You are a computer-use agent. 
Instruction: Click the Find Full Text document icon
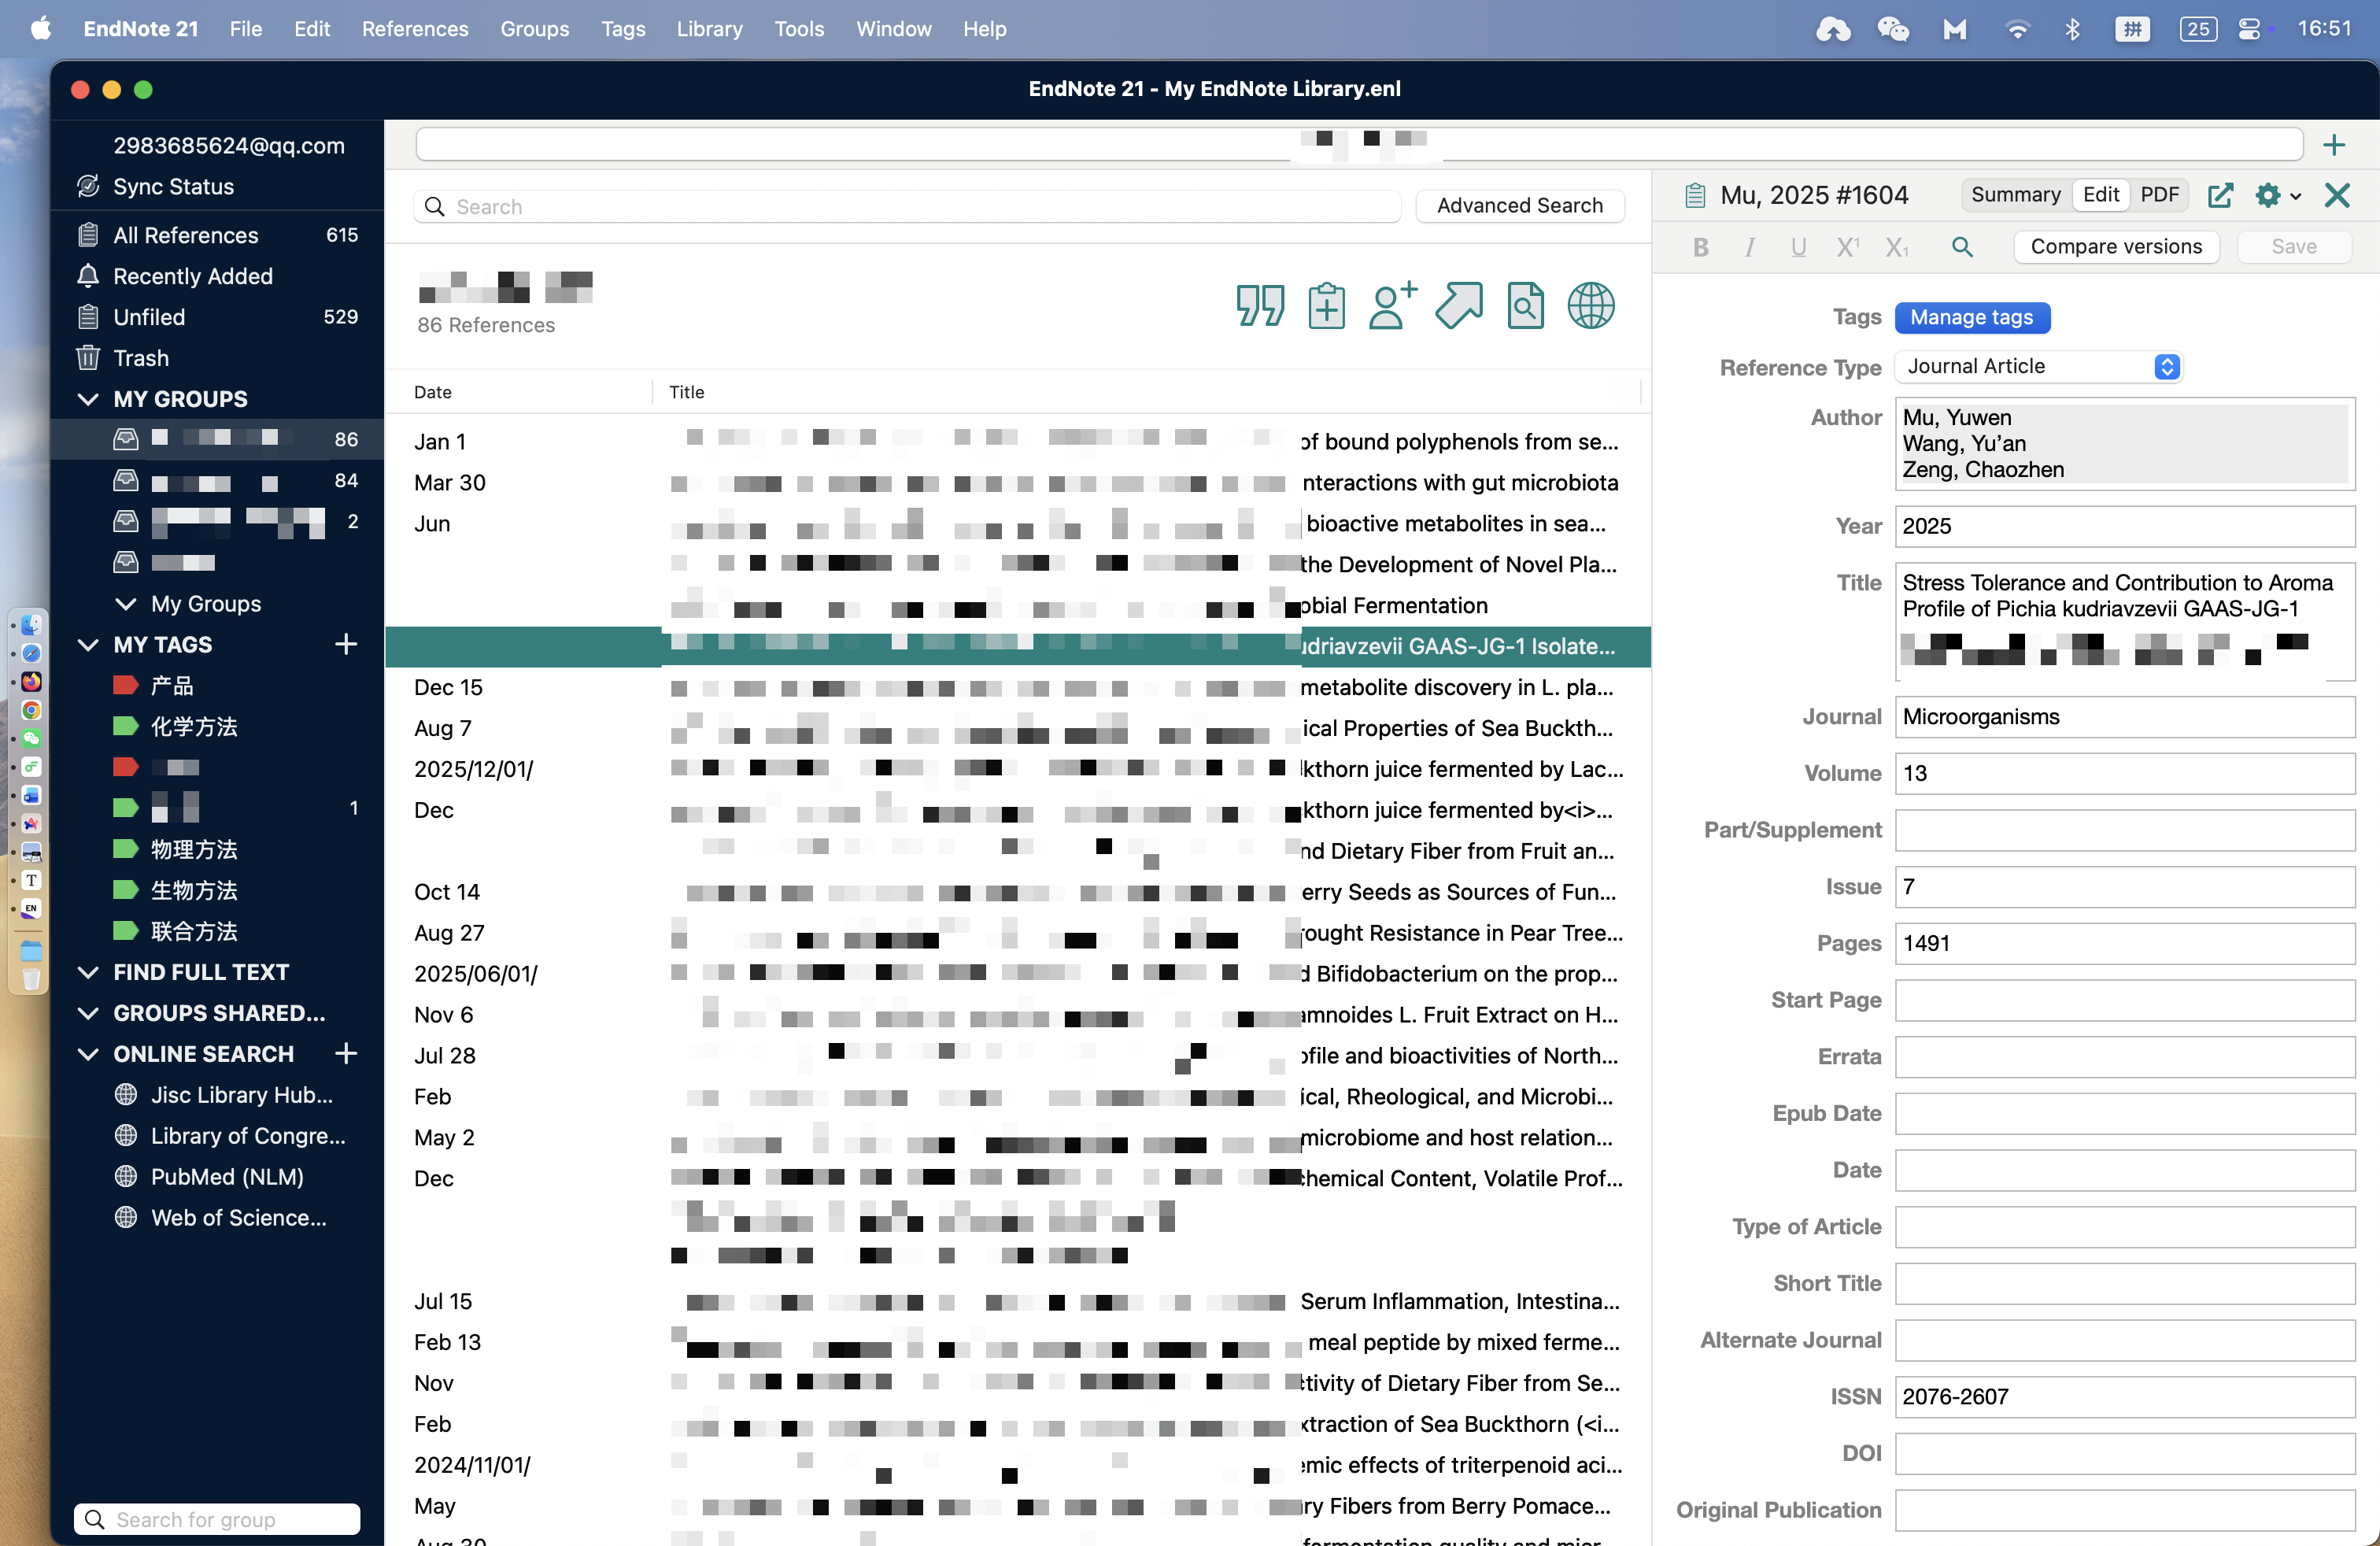[1525, 305]
